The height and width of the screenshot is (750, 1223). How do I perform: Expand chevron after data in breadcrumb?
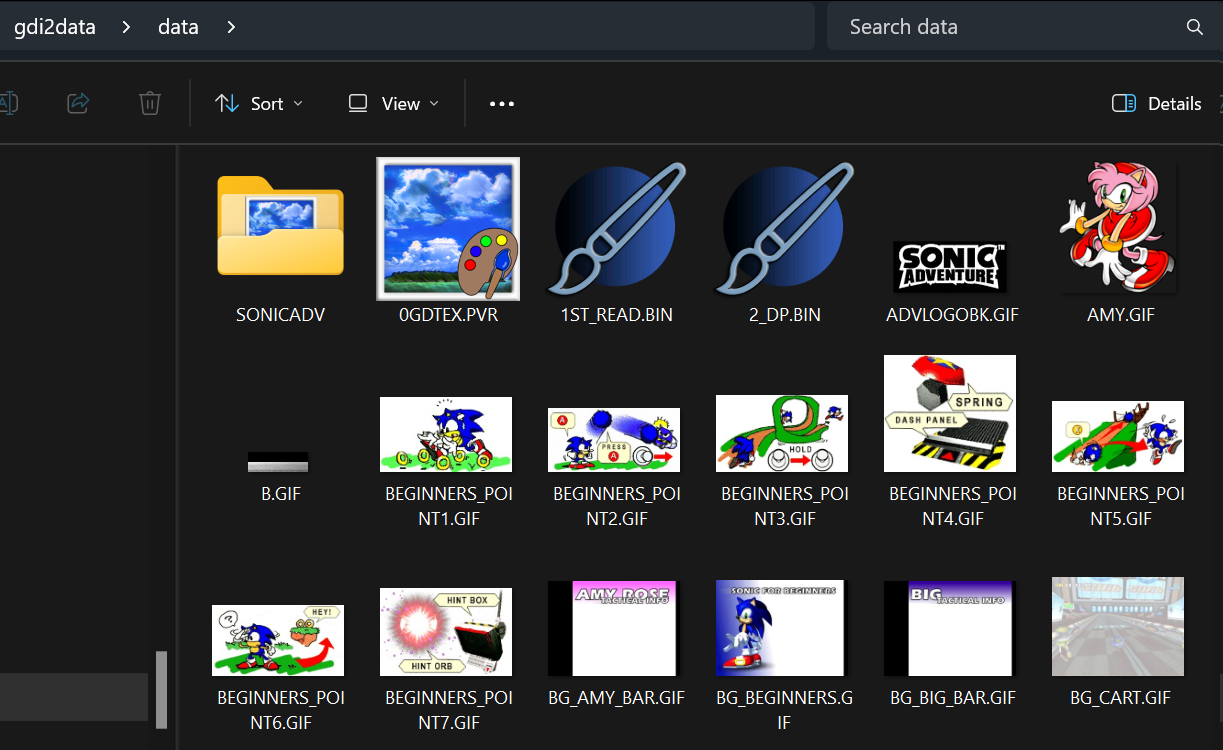[231, 27]
